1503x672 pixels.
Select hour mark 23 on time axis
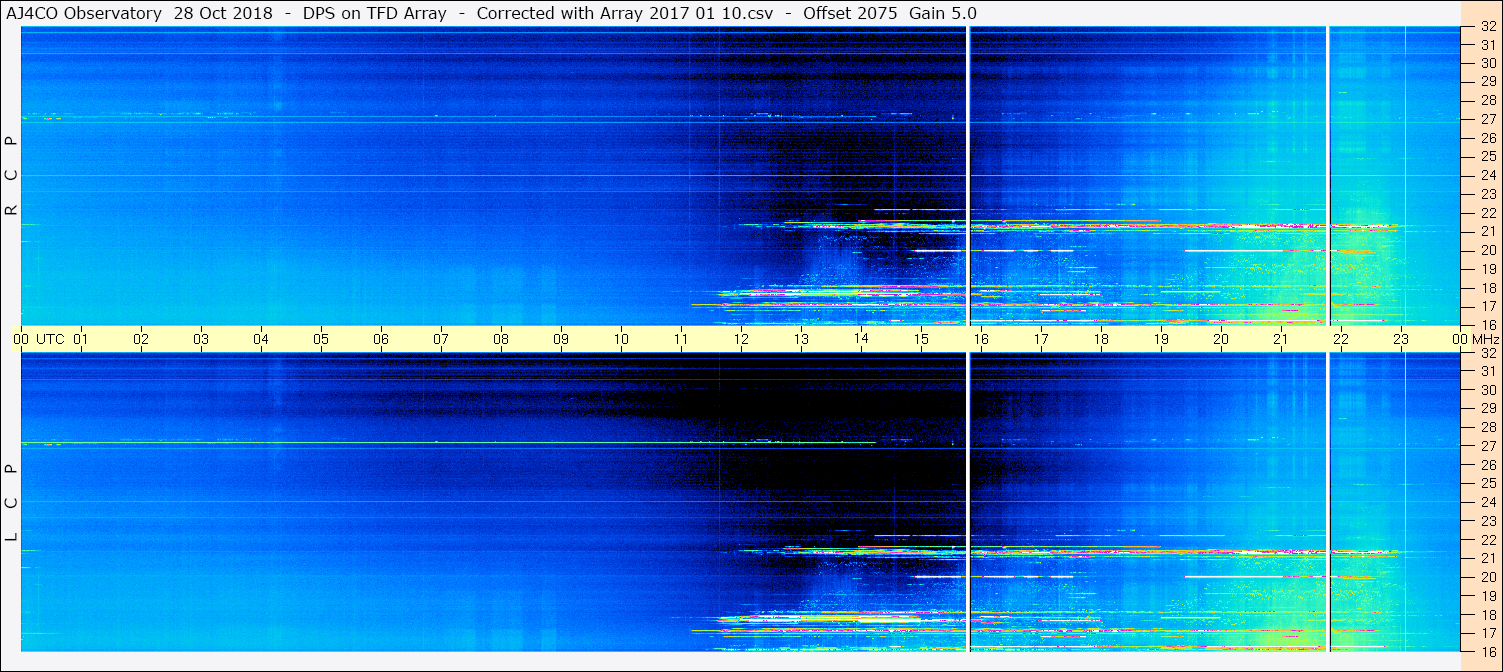(x=1401, y=339)
